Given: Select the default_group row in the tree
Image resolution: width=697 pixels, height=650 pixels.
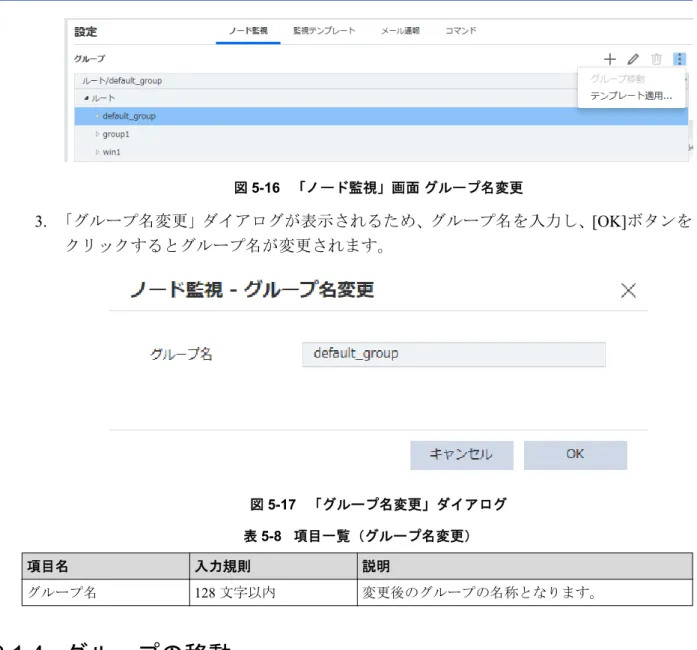Looking at the screenshot, I should click(x=381, y=116).
